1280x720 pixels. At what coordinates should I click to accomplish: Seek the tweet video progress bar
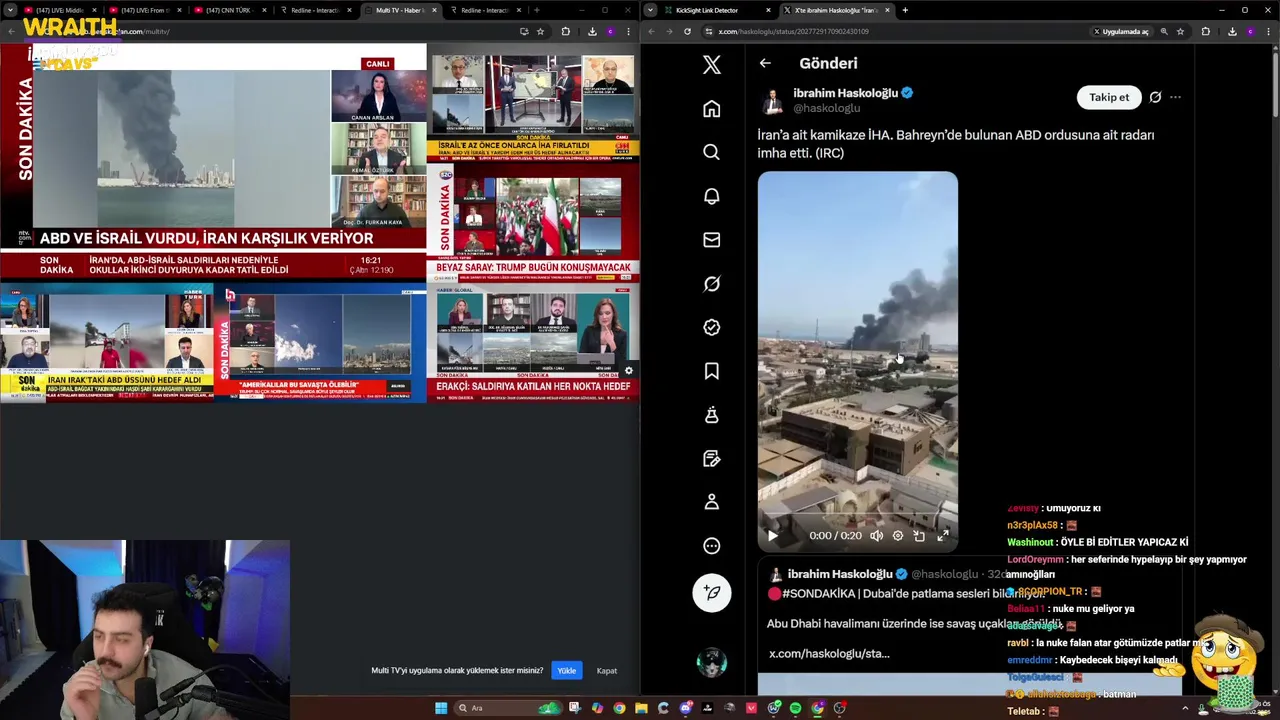click(x=857, y=516)
